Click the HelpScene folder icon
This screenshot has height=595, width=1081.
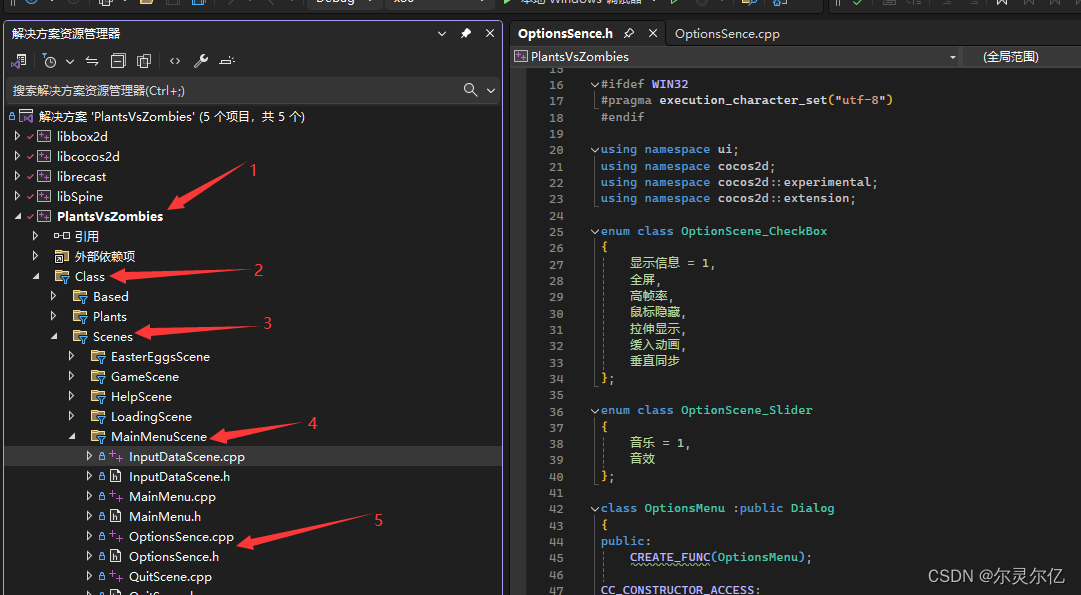point(98,396)
